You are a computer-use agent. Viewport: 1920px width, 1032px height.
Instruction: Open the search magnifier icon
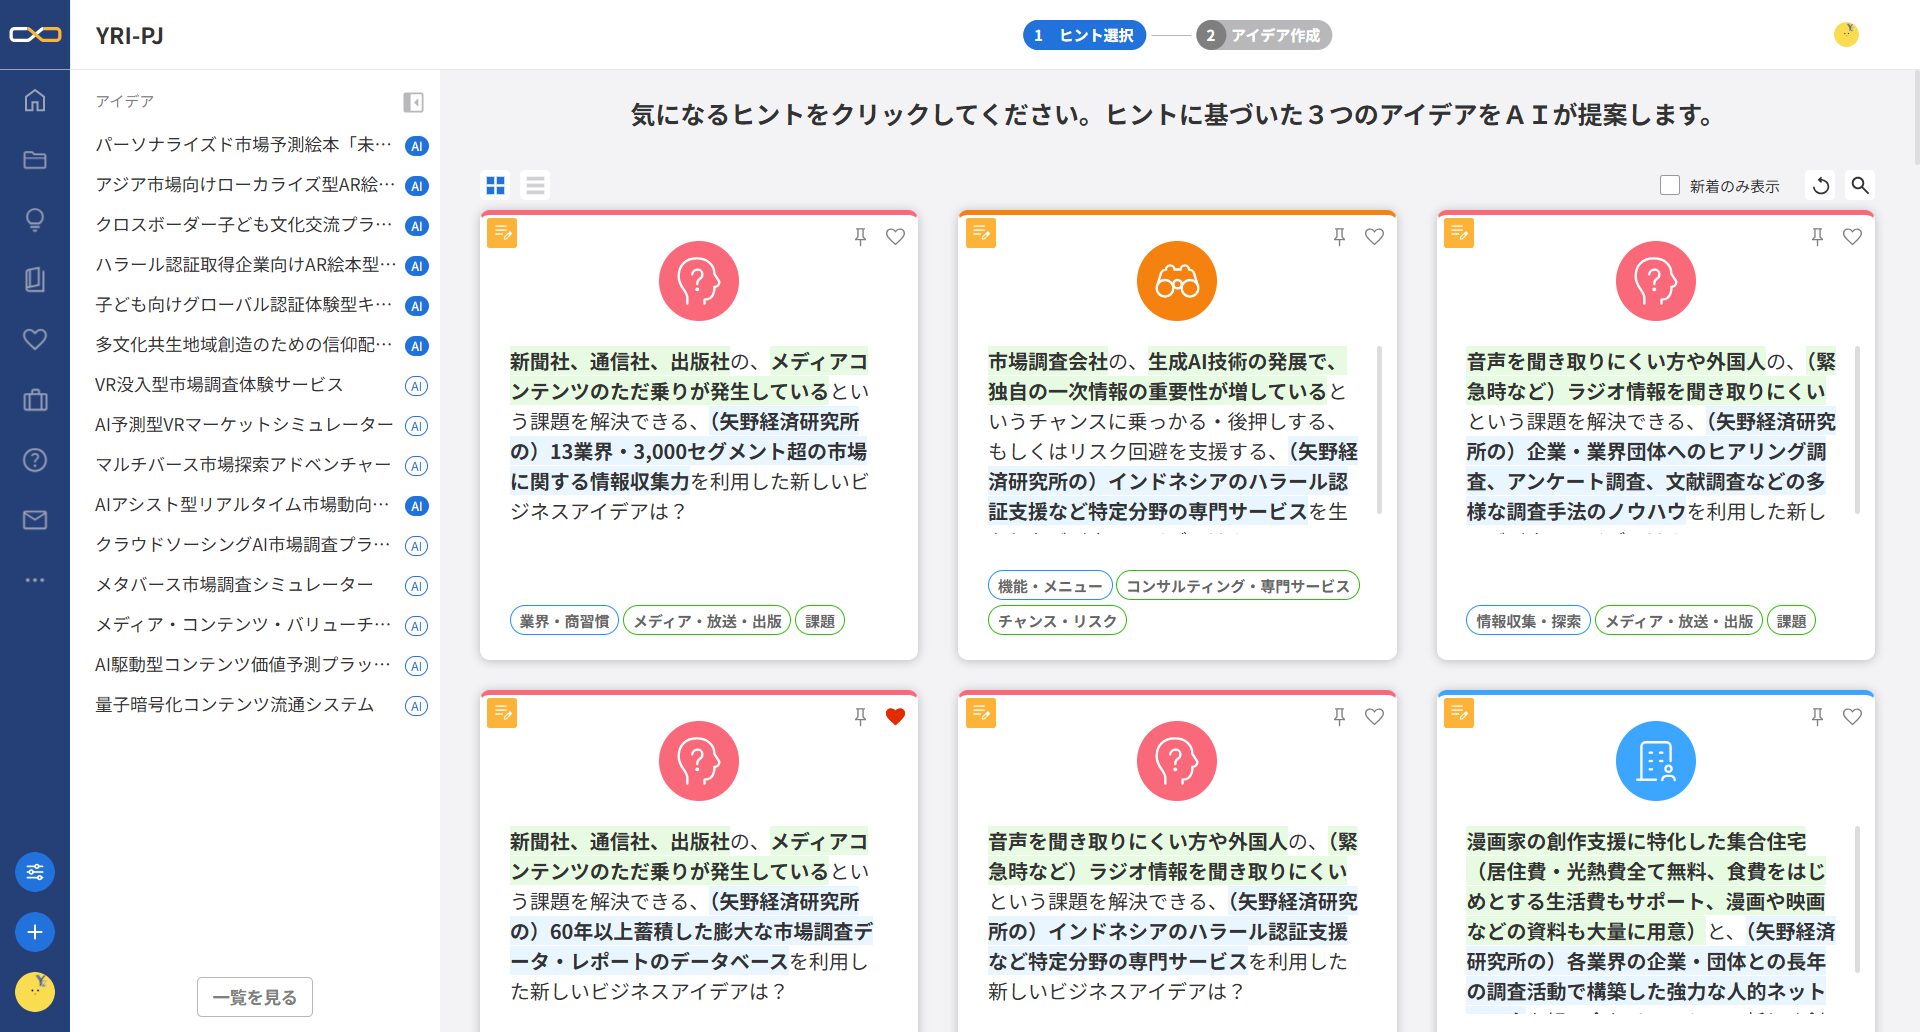(x=1860, y=185)
